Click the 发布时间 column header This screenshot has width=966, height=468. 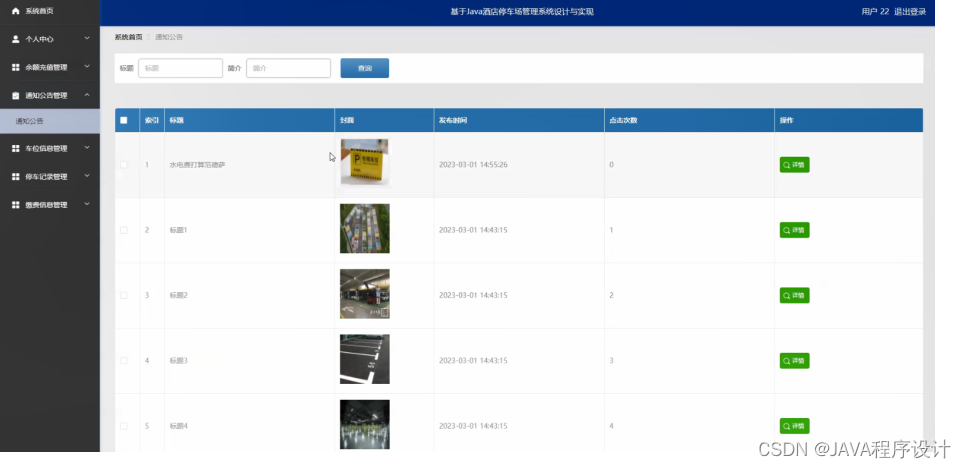coord(519,120)
